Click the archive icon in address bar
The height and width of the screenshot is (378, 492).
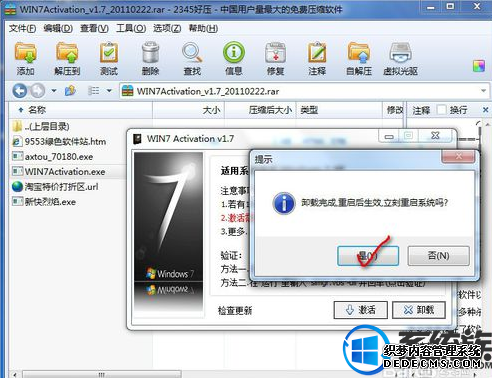(128, 91)
